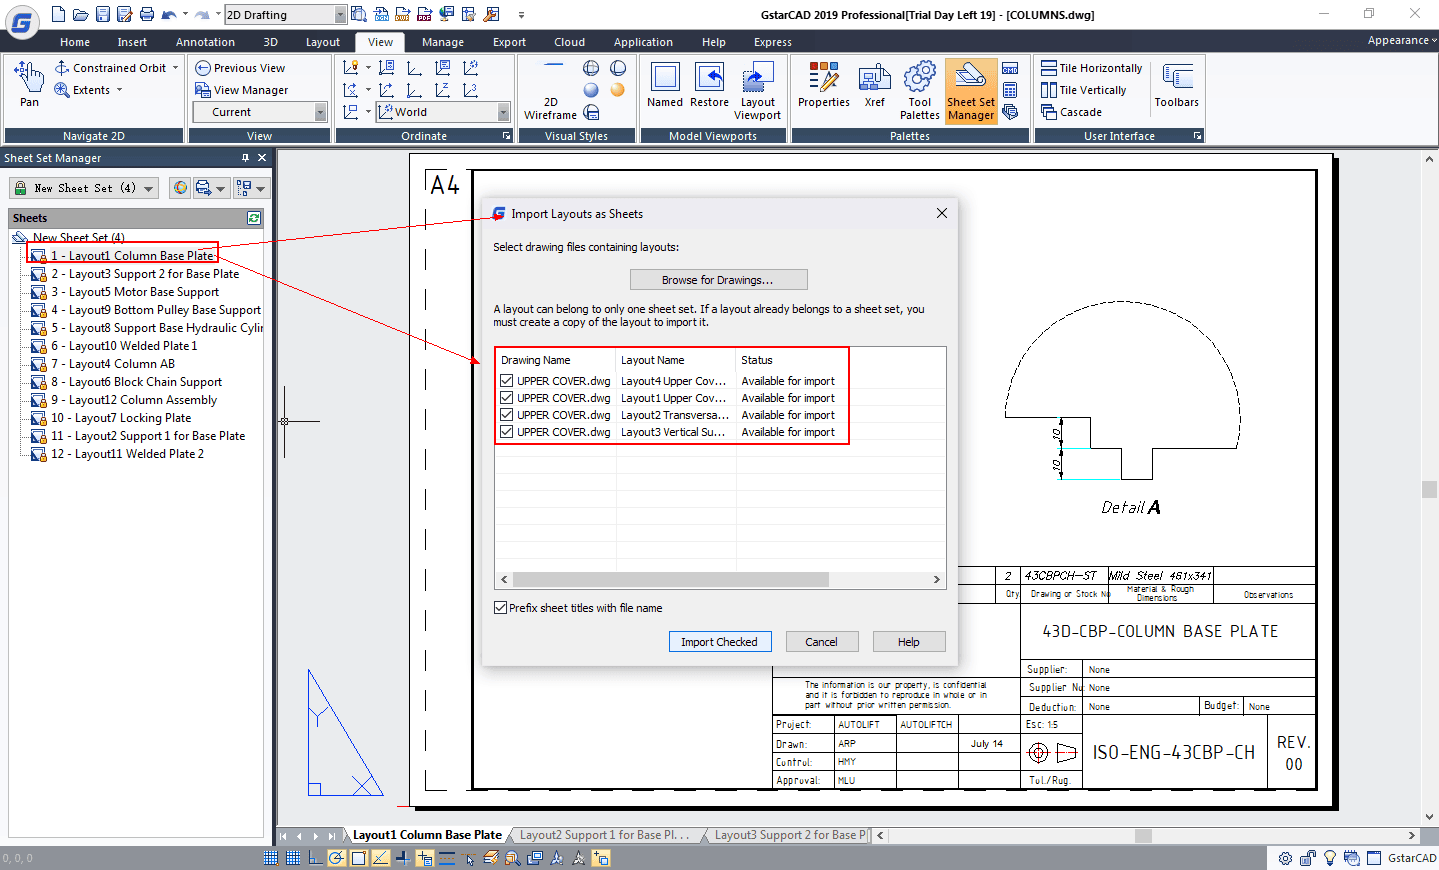Switch to the Home ribbon tab
Viewport: 1439px width, 870px height.
click(x=75, y=42)
